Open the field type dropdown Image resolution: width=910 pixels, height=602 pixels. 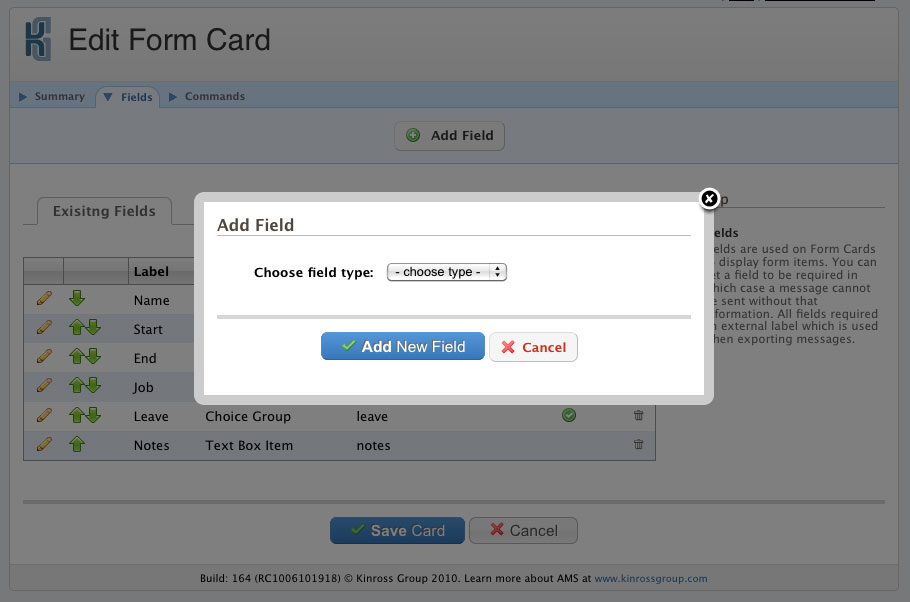point(446,271)
